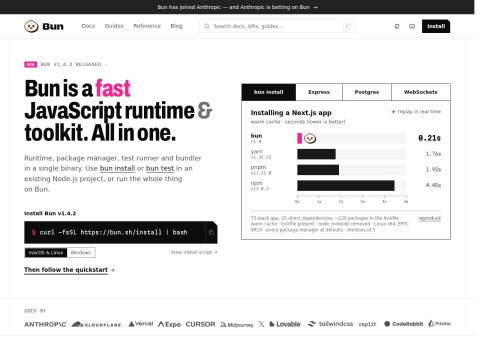
Task: Open the Docs menu item
Action: coord(88,26)
